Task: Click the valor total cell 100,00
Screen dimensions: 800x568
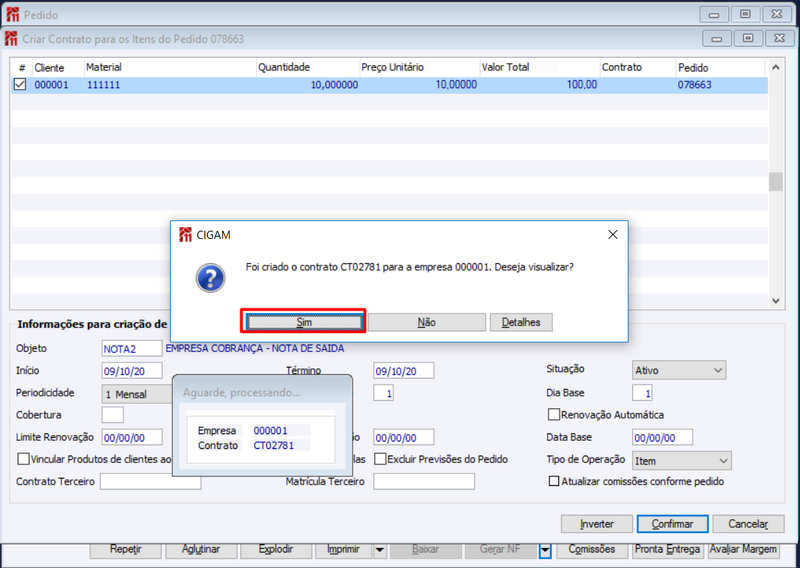Action: click(582, 84)
